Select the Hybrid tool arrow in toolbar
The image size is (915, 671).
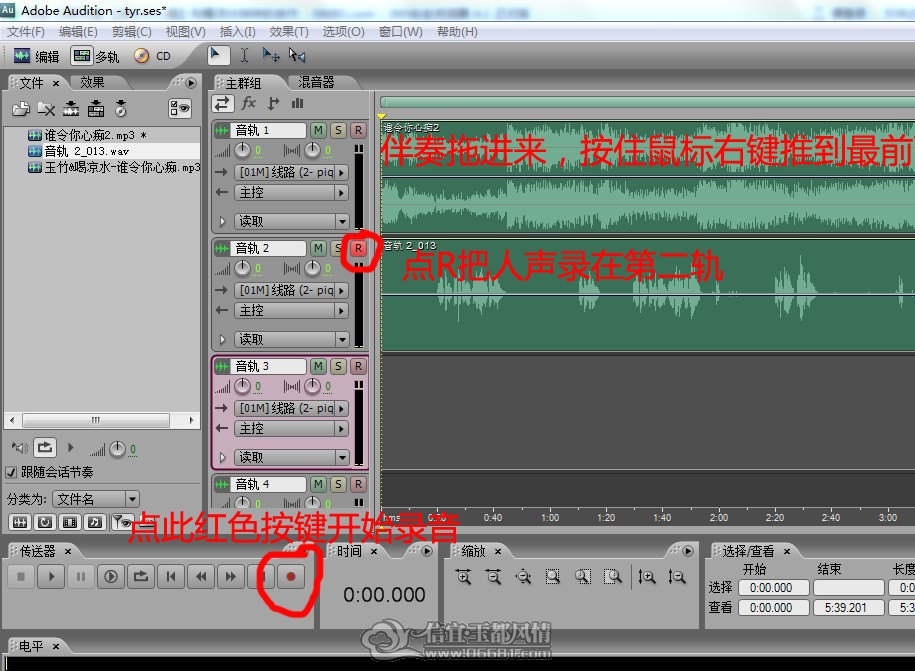click(x=218, y=55)
